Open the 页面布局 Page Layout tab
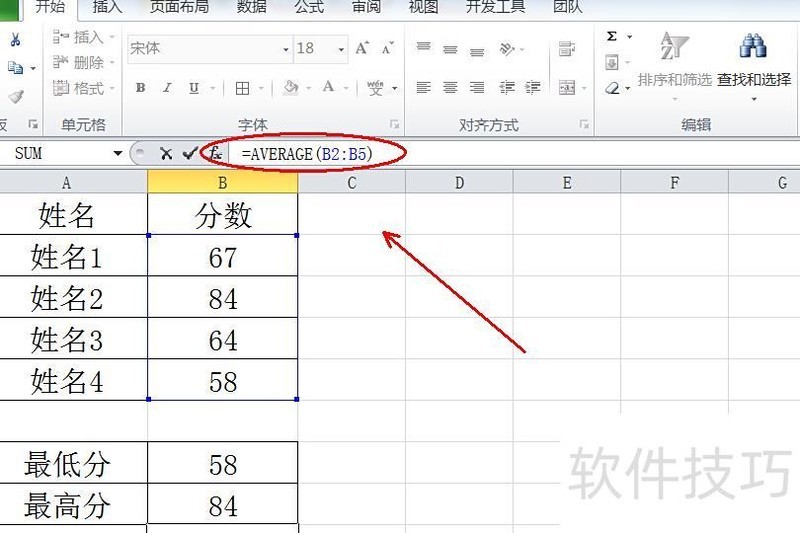800x533 pixels. (179, 6)
